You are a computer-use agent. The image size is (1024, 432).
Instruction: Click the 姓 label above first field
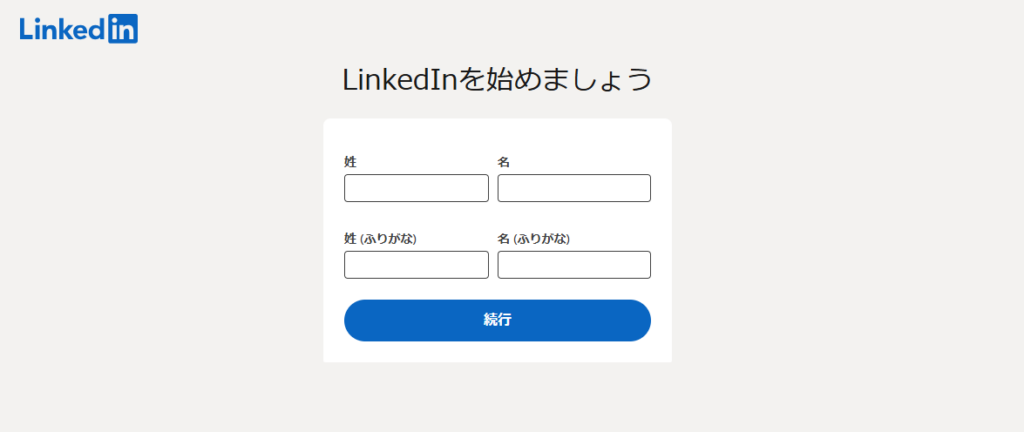(350, 161)
